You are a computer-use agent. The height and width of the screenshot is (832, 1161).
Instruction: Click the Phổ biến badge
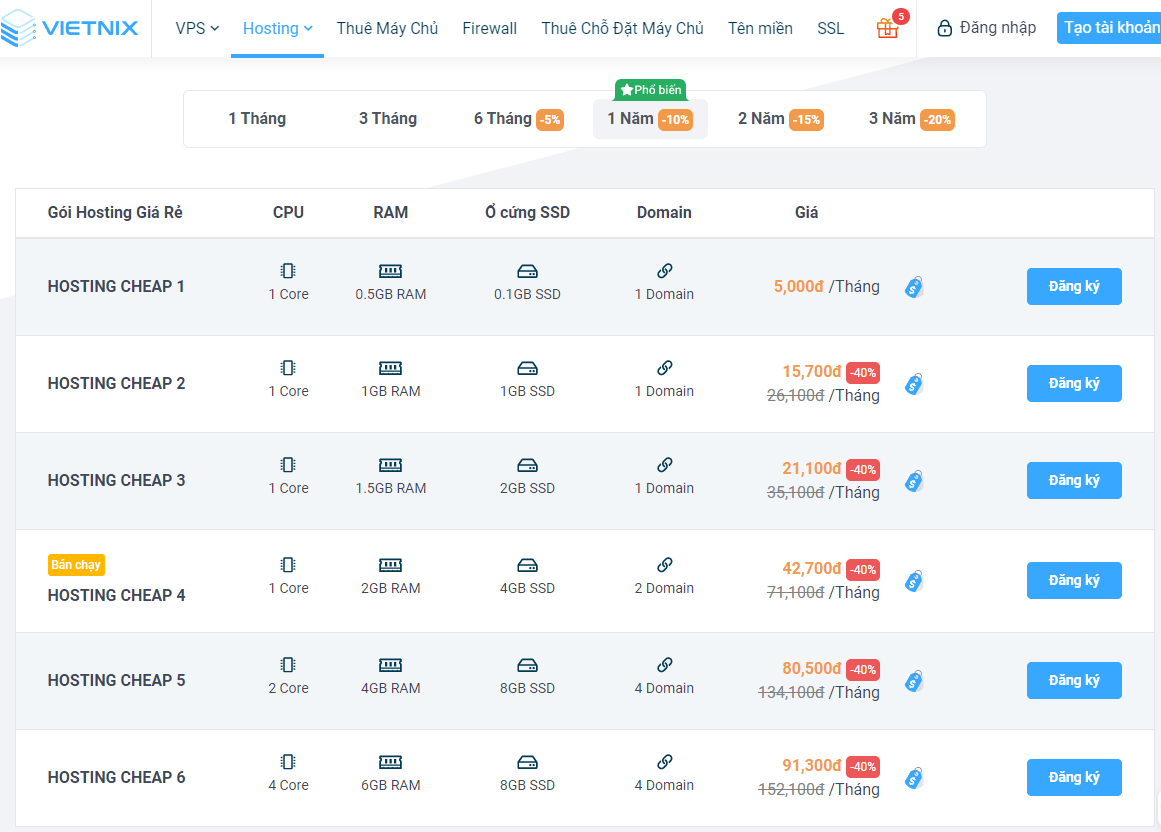pos(650,90)
